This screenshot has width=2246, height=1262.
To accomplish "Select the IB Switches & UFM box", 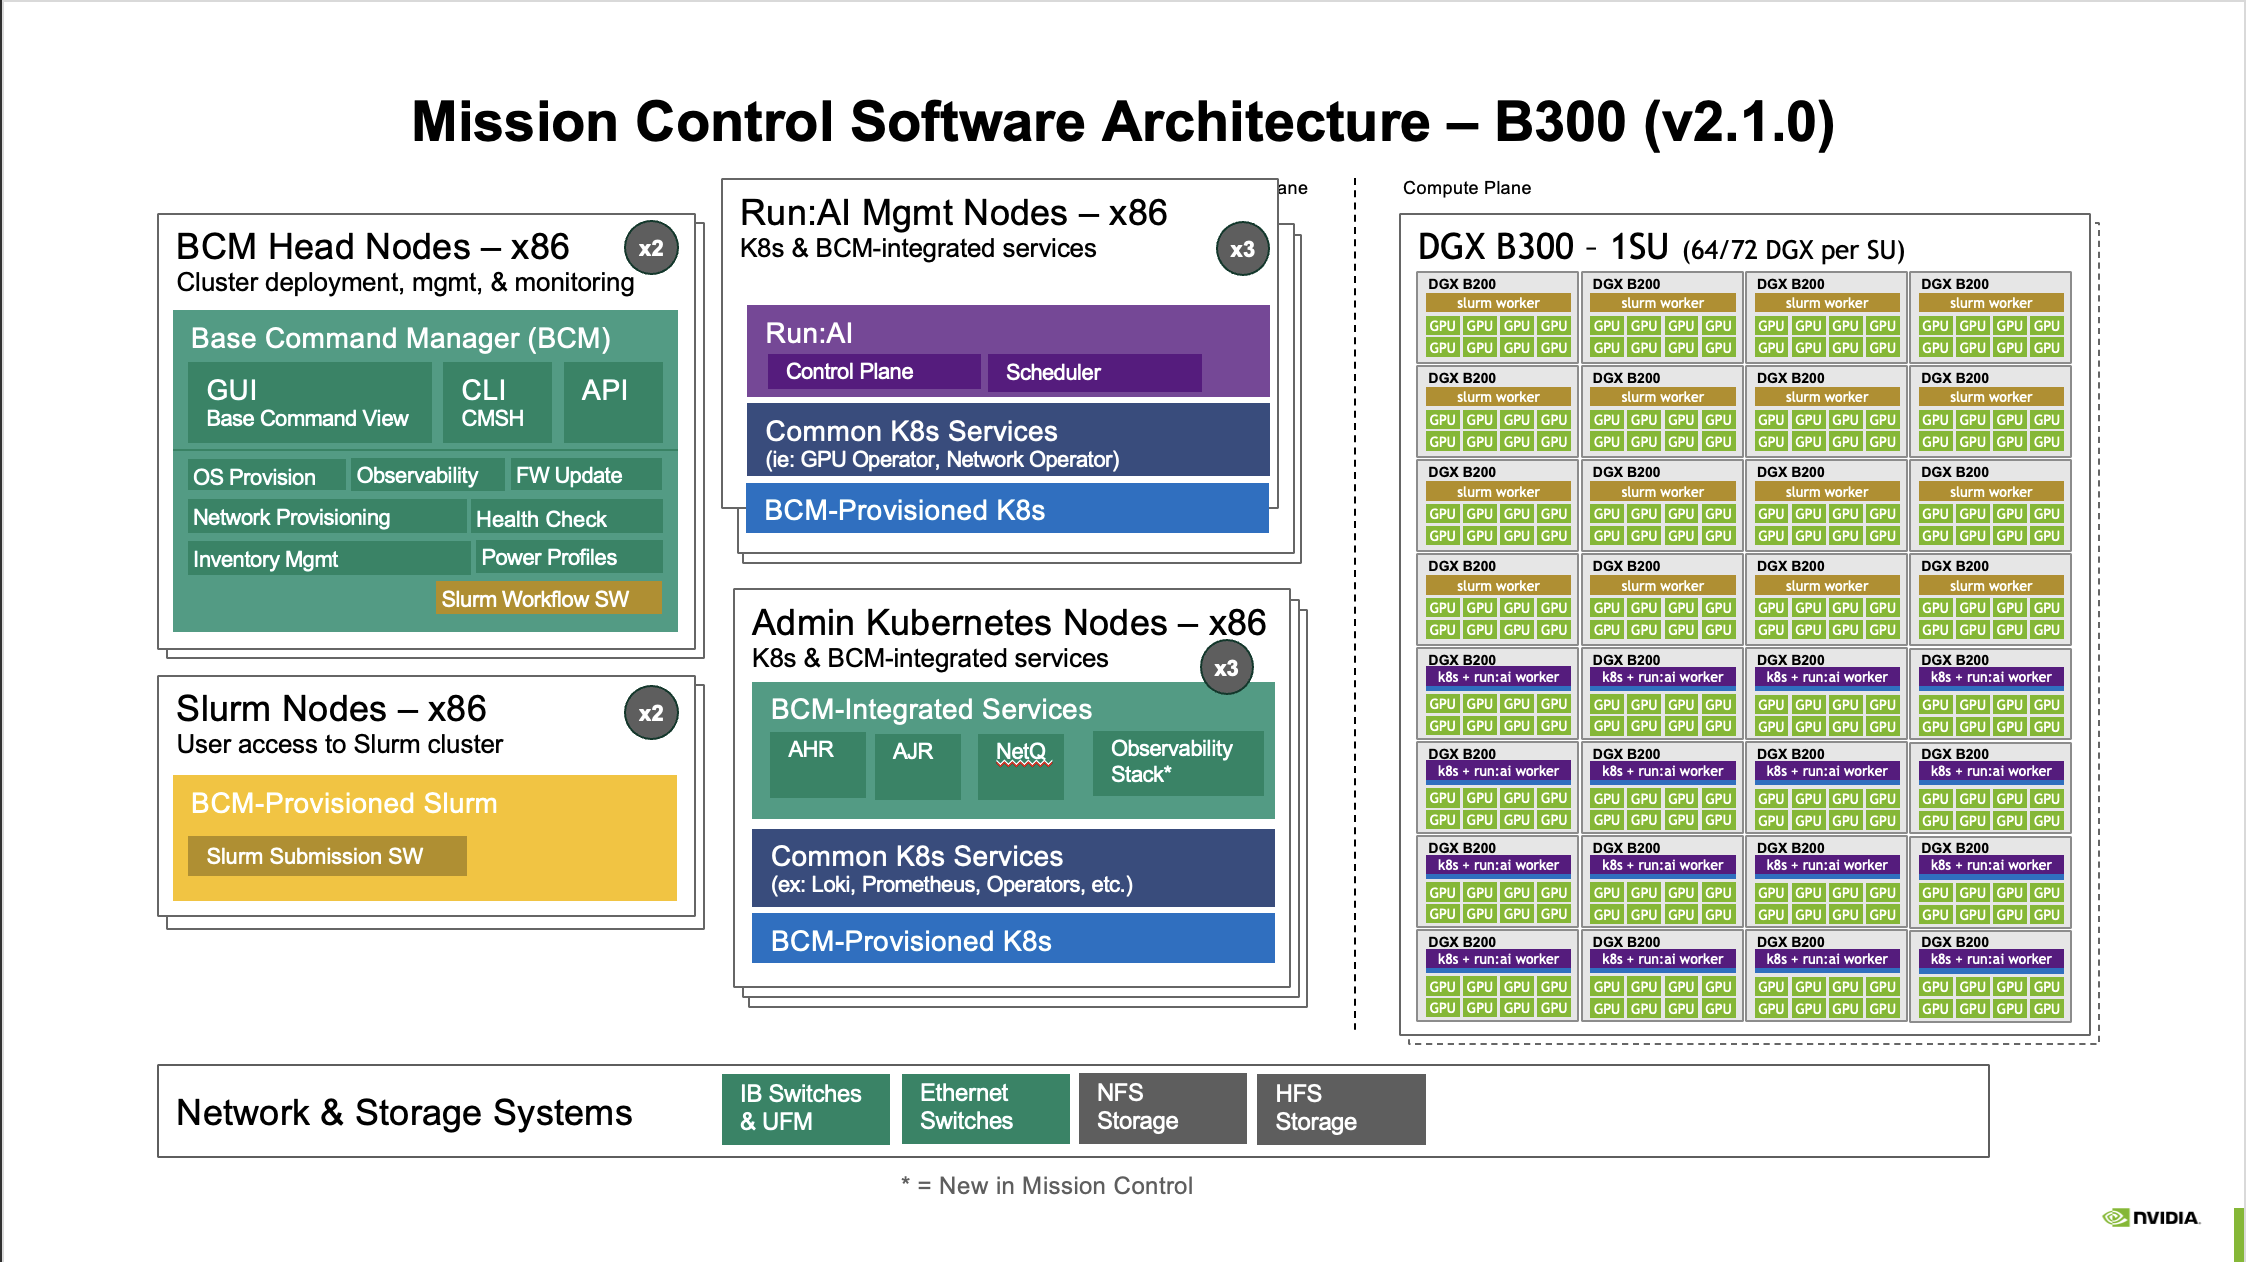I will (x=805, y=1108).
